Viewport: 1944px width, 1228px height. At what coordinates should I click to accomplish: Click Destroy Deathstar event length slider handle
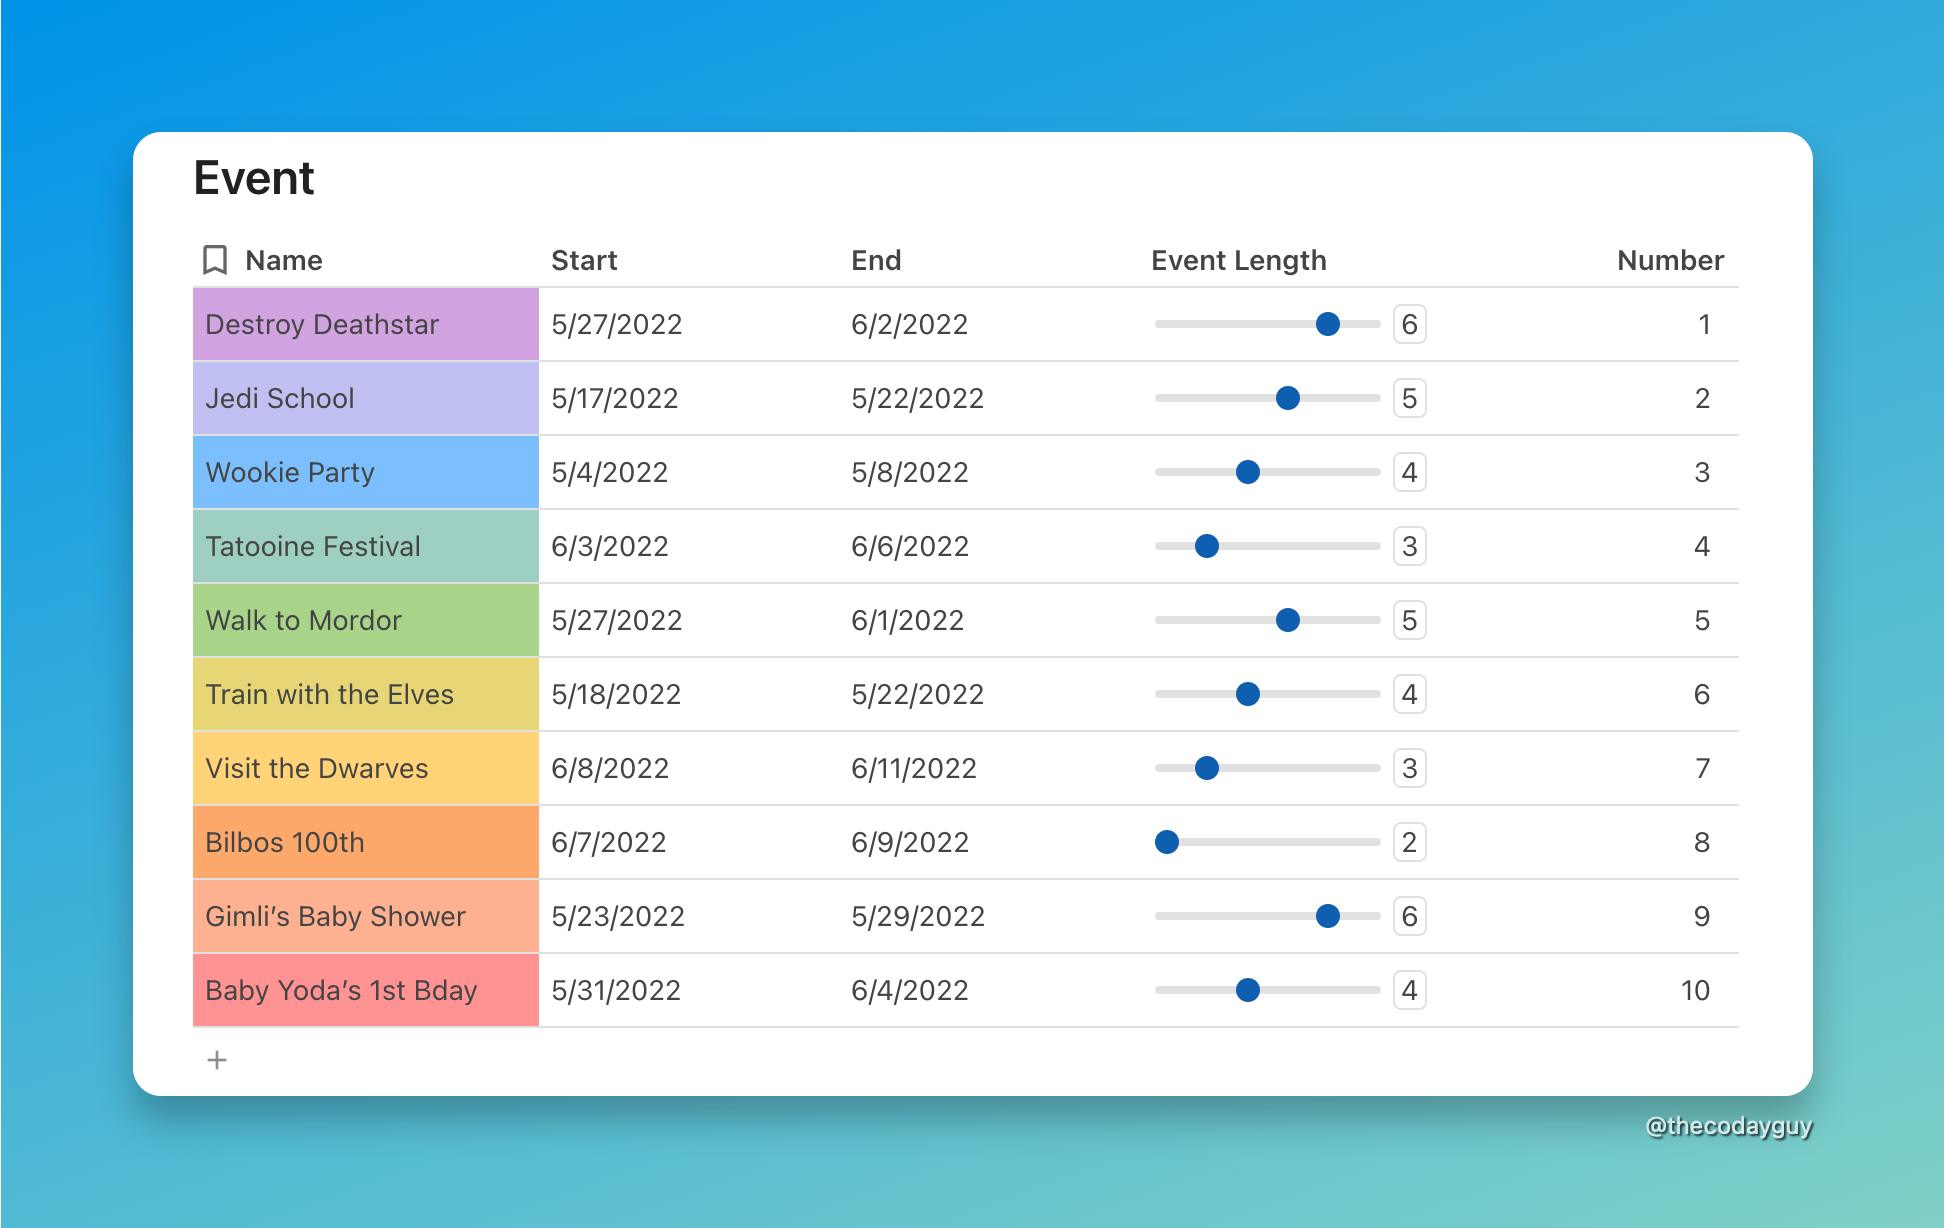pyautogui.click(x=1327, y=324)
